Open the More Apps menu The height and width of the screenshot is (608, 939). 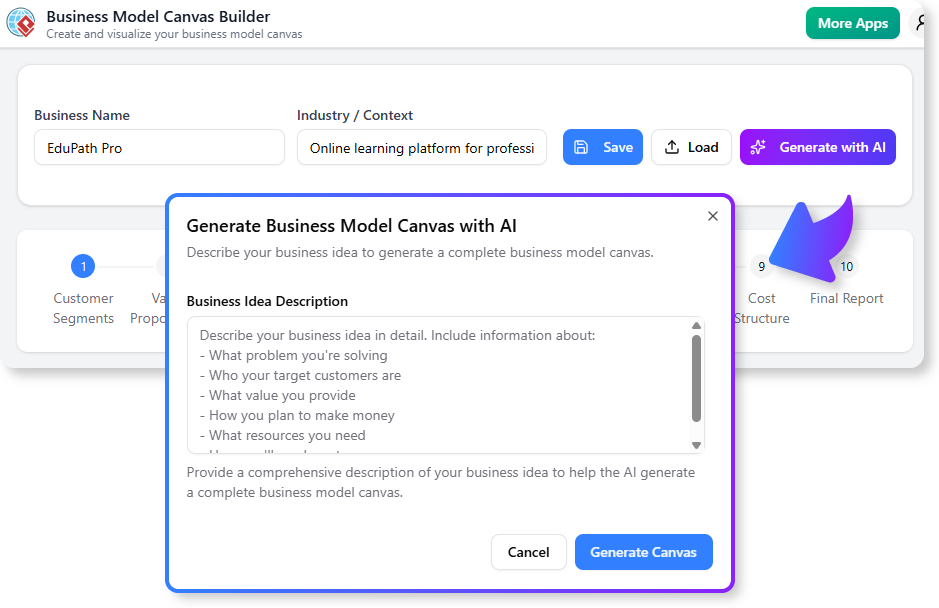coord(852,22)
